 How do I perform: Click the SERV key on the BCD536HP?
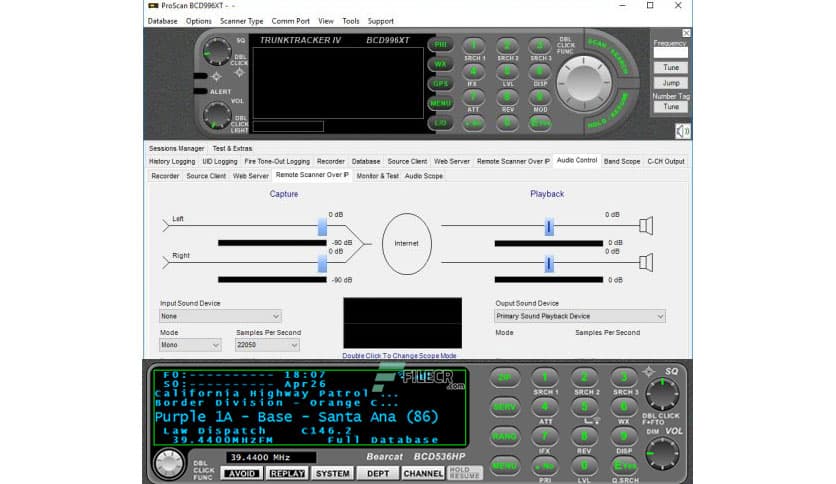(x=504, y=407)
